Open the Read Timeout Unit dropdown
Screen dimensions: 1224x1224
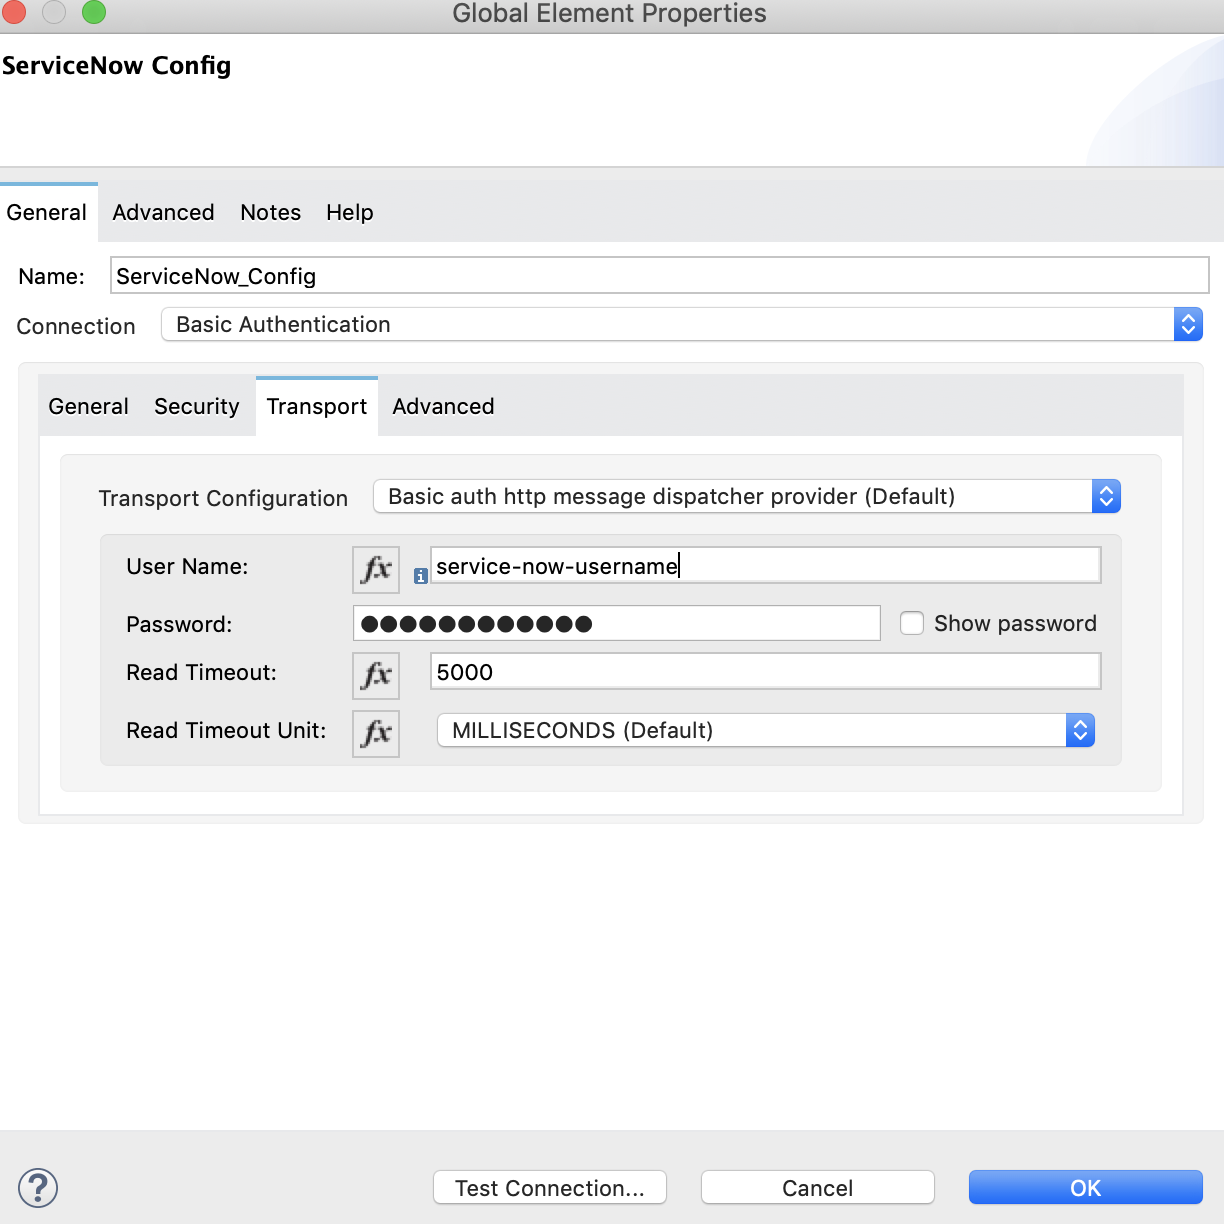1080,730
